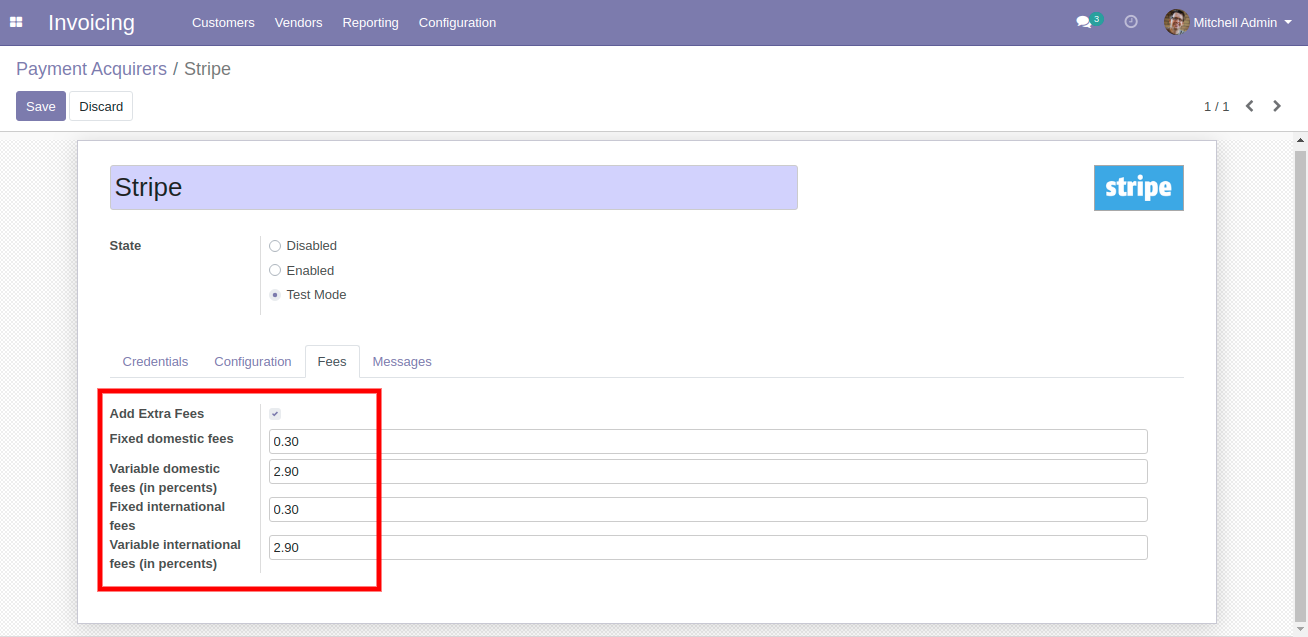Open the Customers menu
The height and width of the screenshot is (637, 1308).
223,22
